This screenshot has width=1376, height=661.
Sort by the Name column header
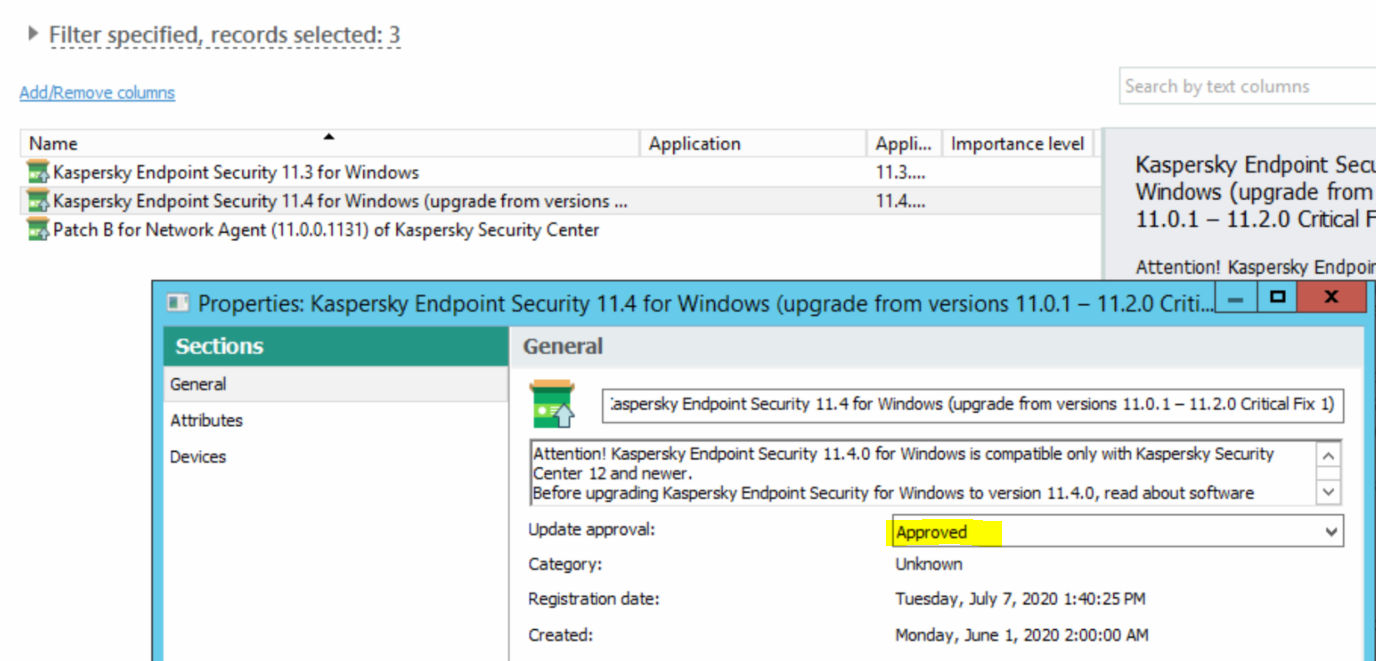(x=53, y=144)
